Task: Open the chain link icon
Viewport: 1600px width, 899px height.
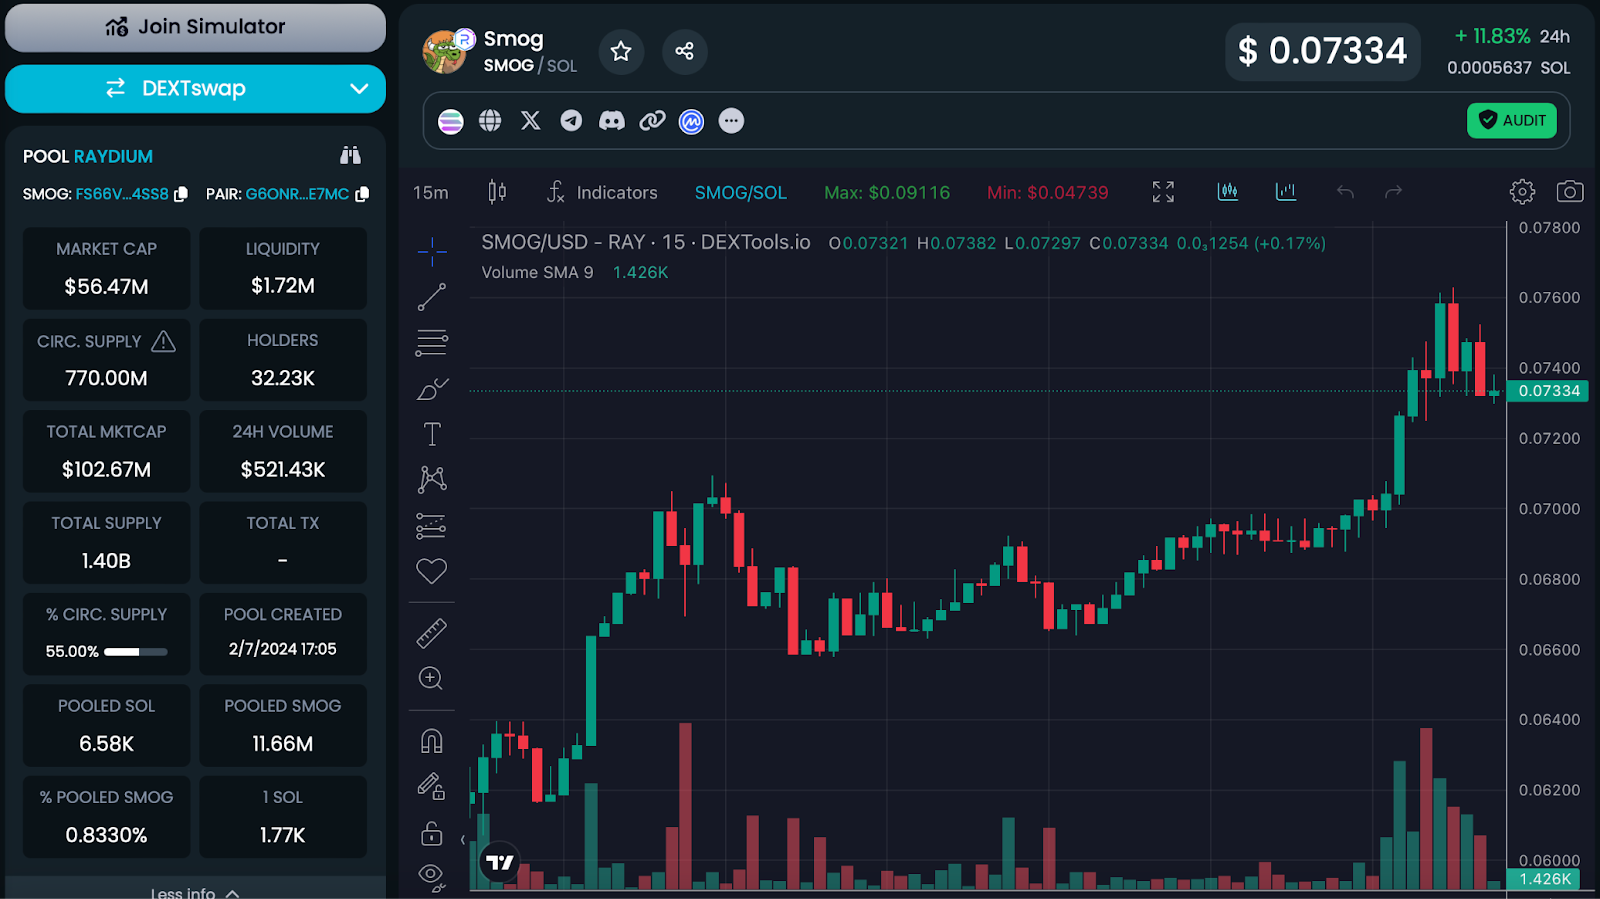Action: 652,121
